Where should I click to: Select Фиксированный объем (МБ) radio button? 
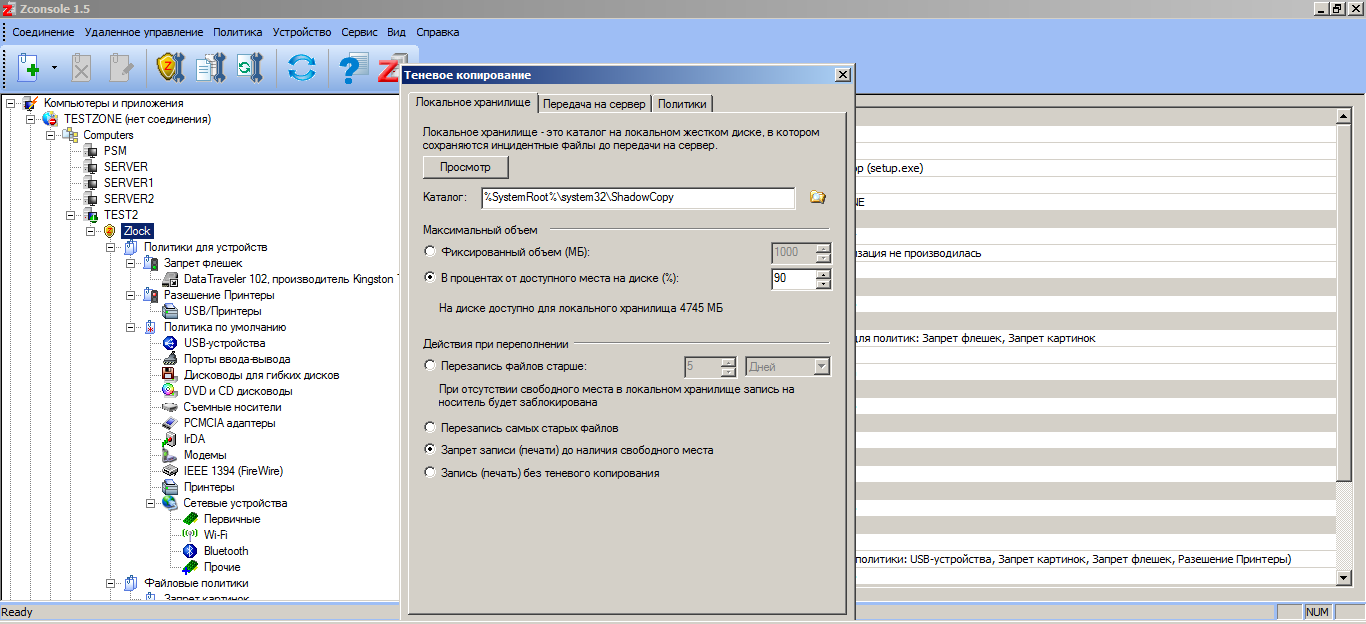click(430, 252)
